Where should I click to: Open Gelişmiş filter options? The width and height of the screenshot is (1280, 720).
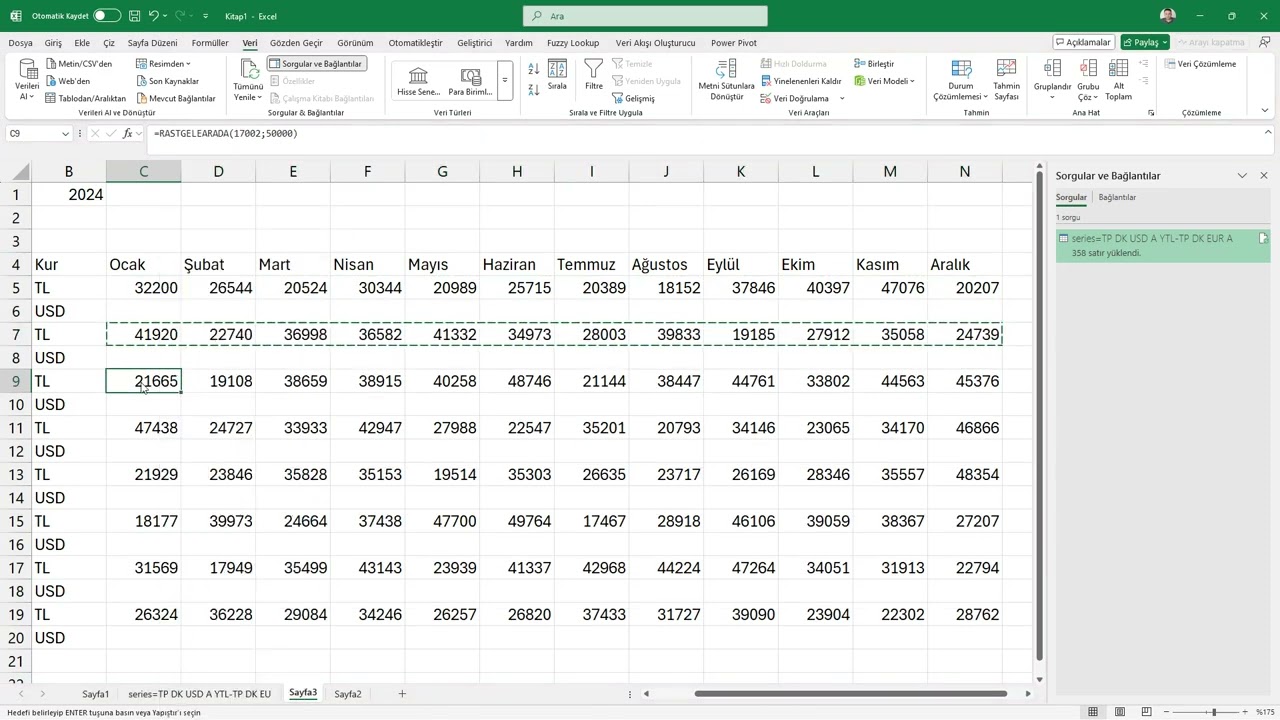click(633, 98)
